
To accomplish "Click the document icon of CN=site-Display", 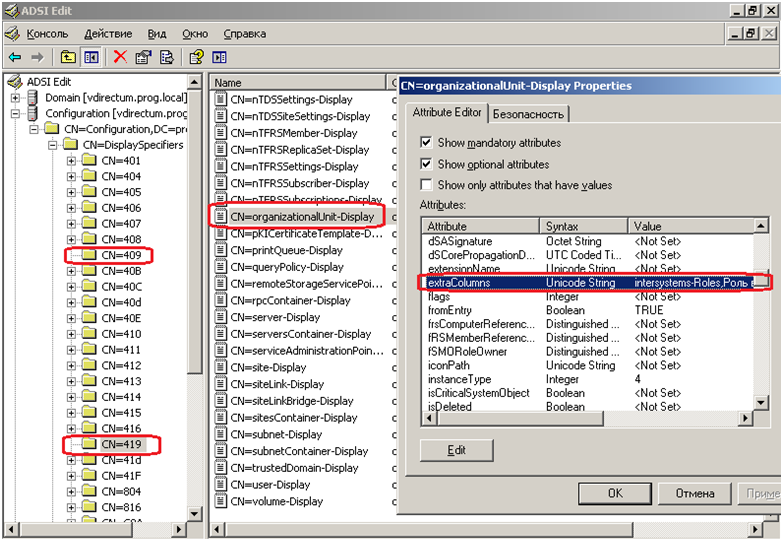I will coord(220,367).
